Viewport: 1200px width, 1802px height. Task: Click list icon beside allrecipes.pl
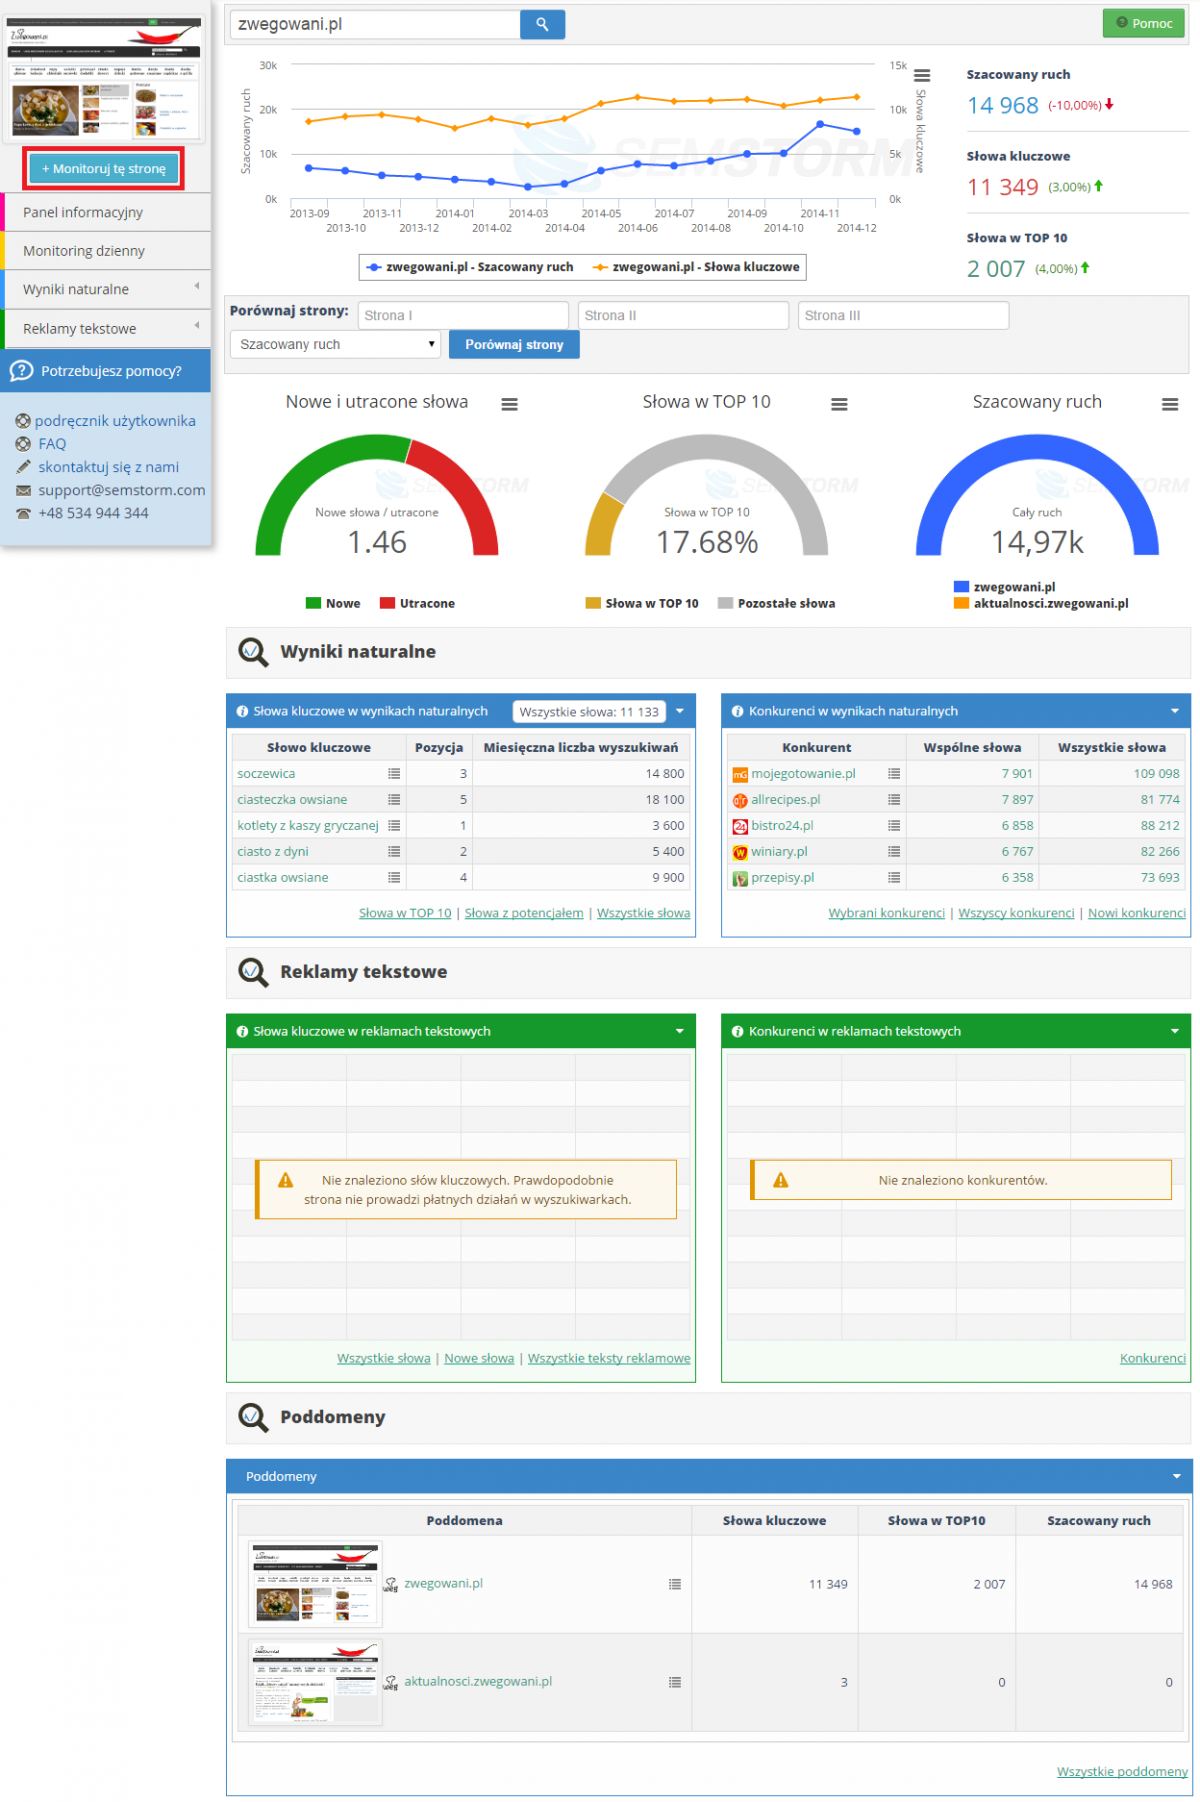click(x=894, y=800)
